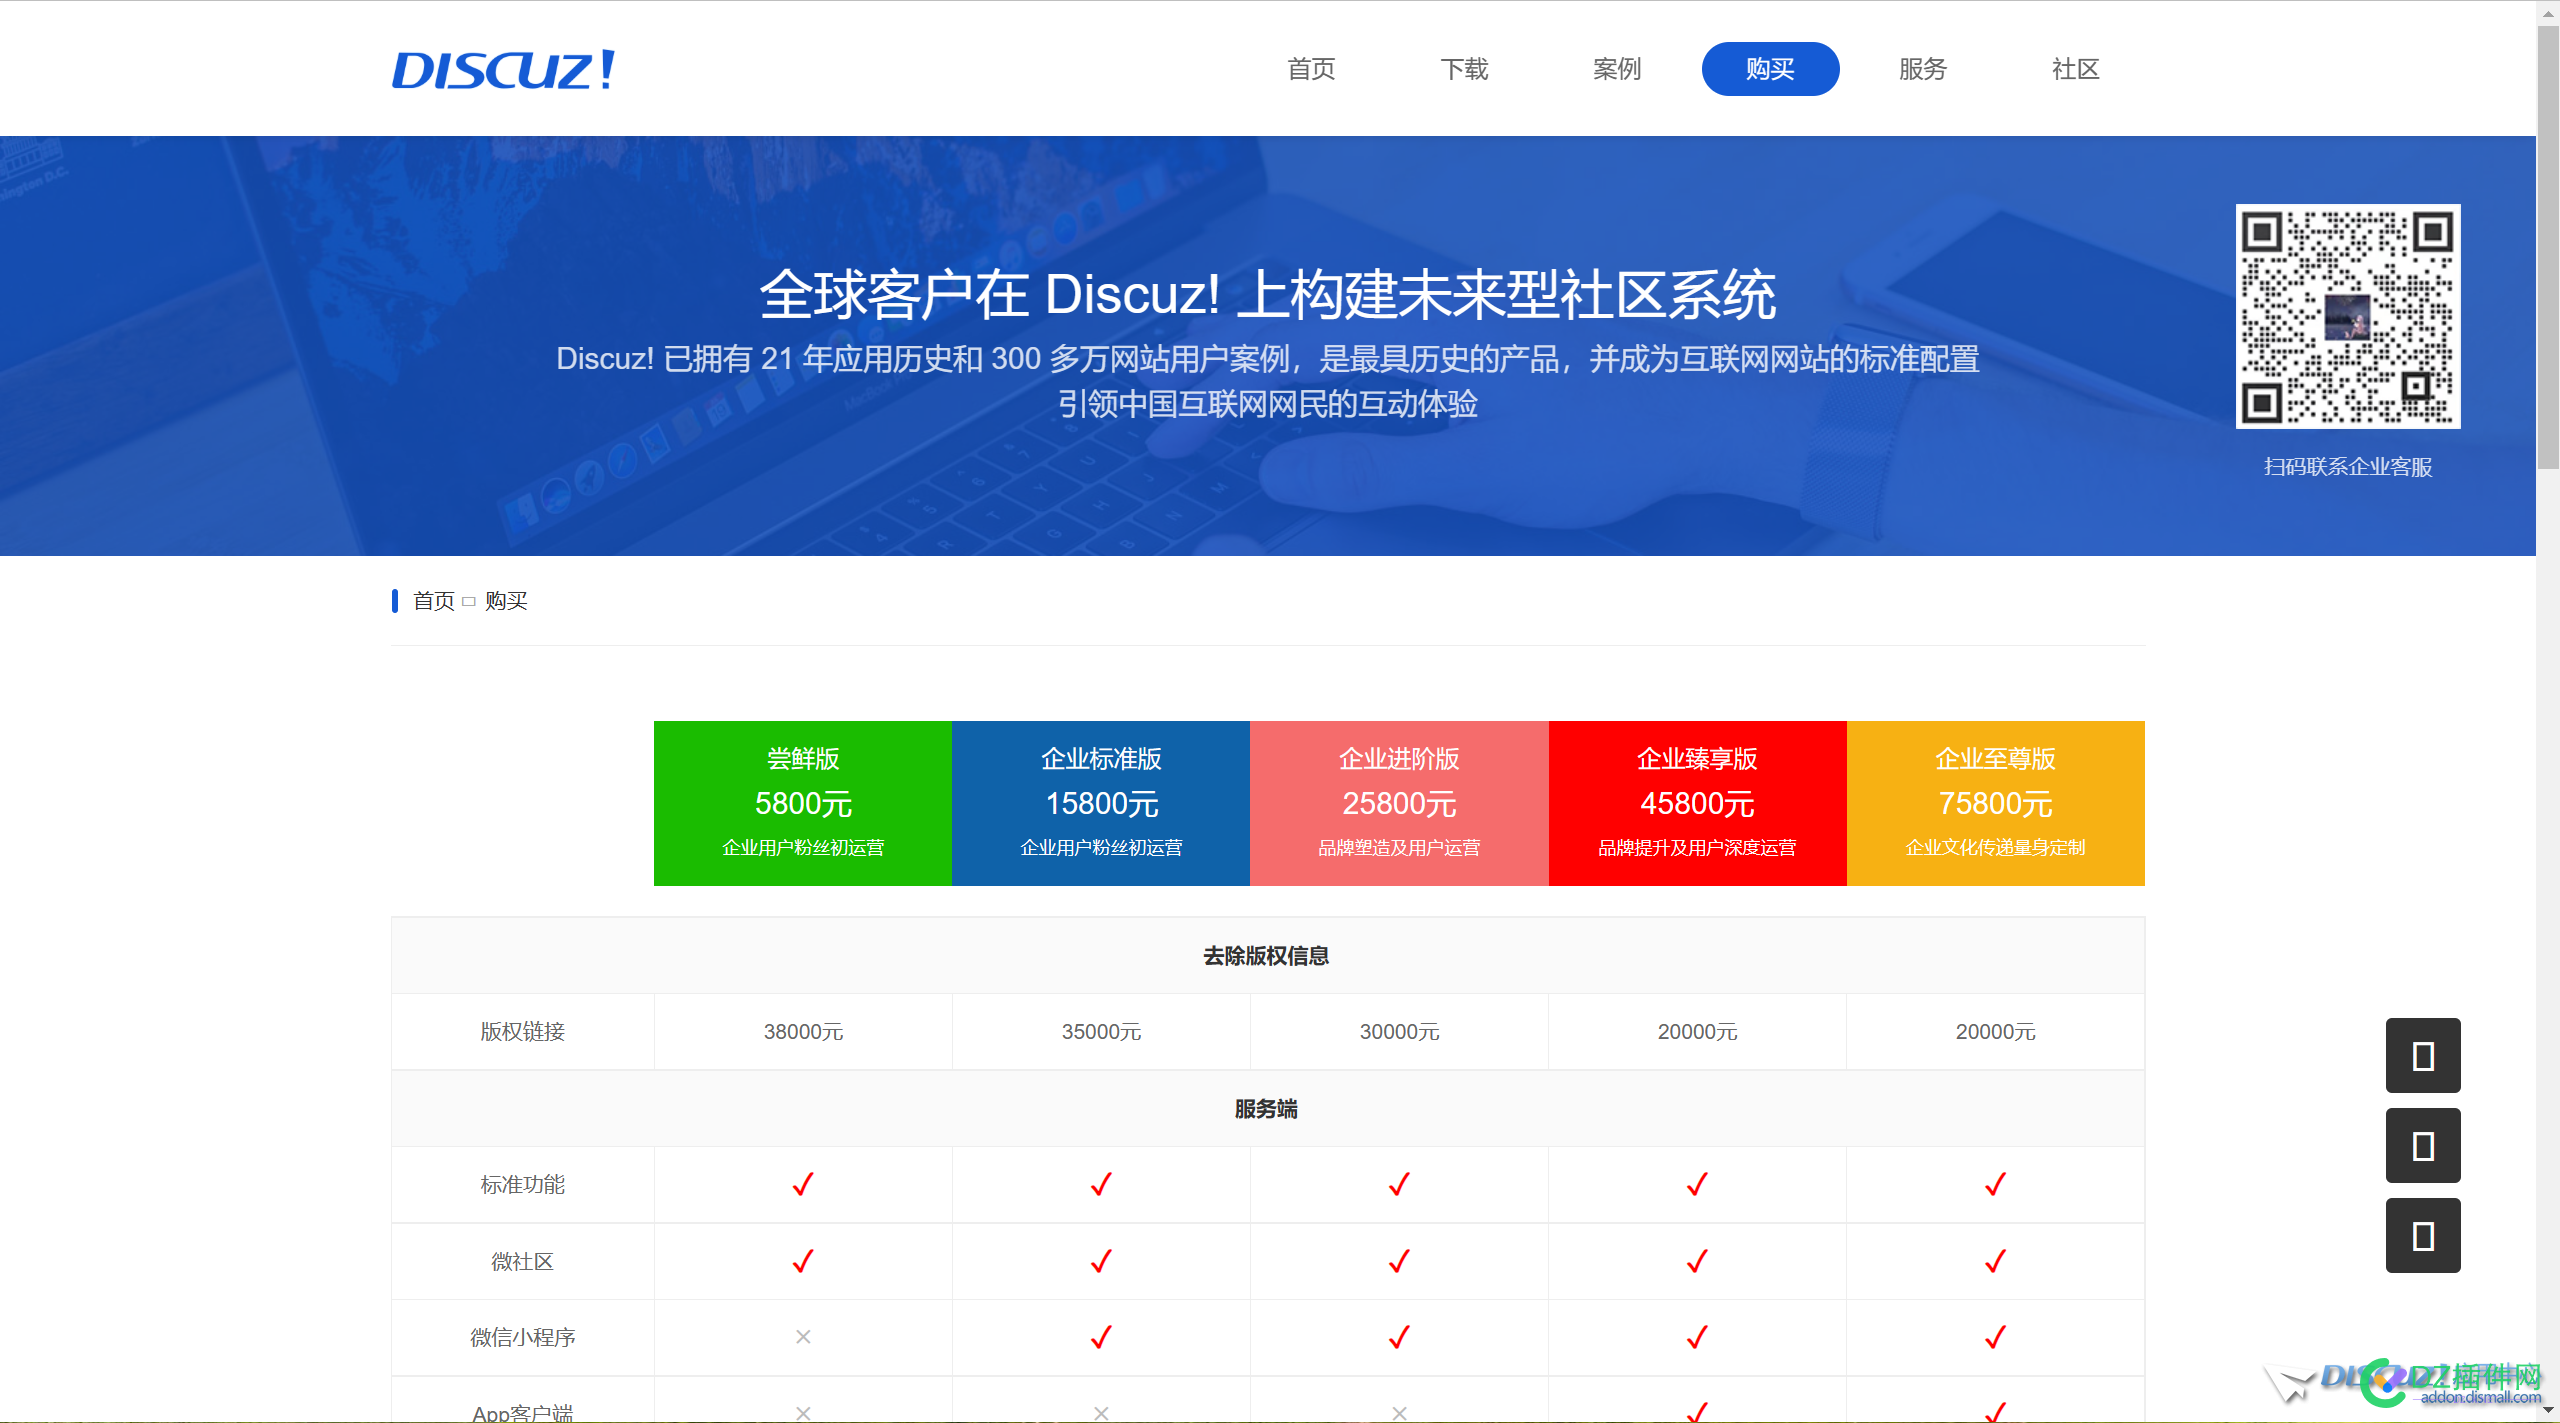
Task: Click the customer service QR code
Action: [2348, 317]
